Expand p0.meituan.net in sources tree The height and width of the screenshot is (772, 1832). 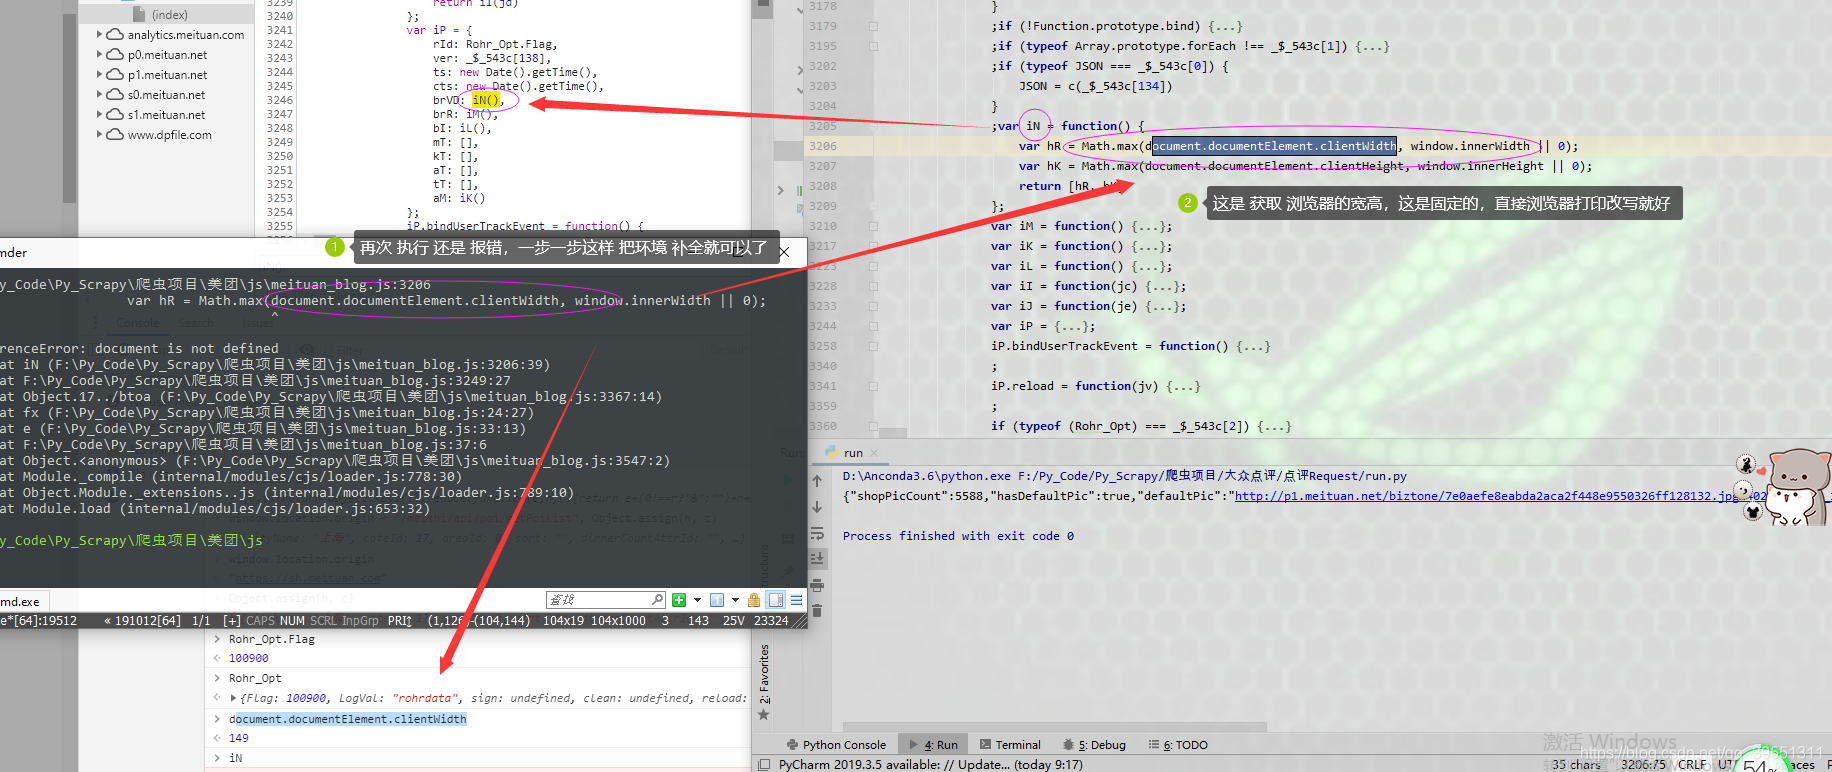(100, 54)
